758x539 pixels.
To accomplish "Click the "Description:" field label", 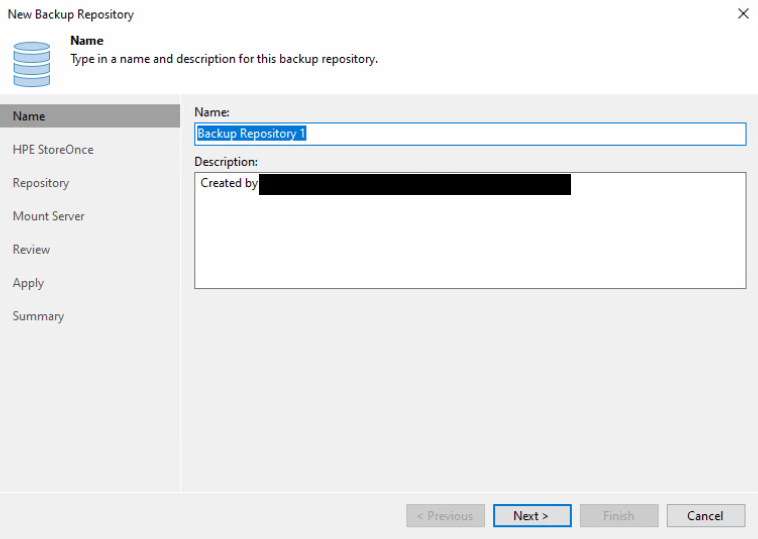I will pyautogui.click(x=226, y=161).
